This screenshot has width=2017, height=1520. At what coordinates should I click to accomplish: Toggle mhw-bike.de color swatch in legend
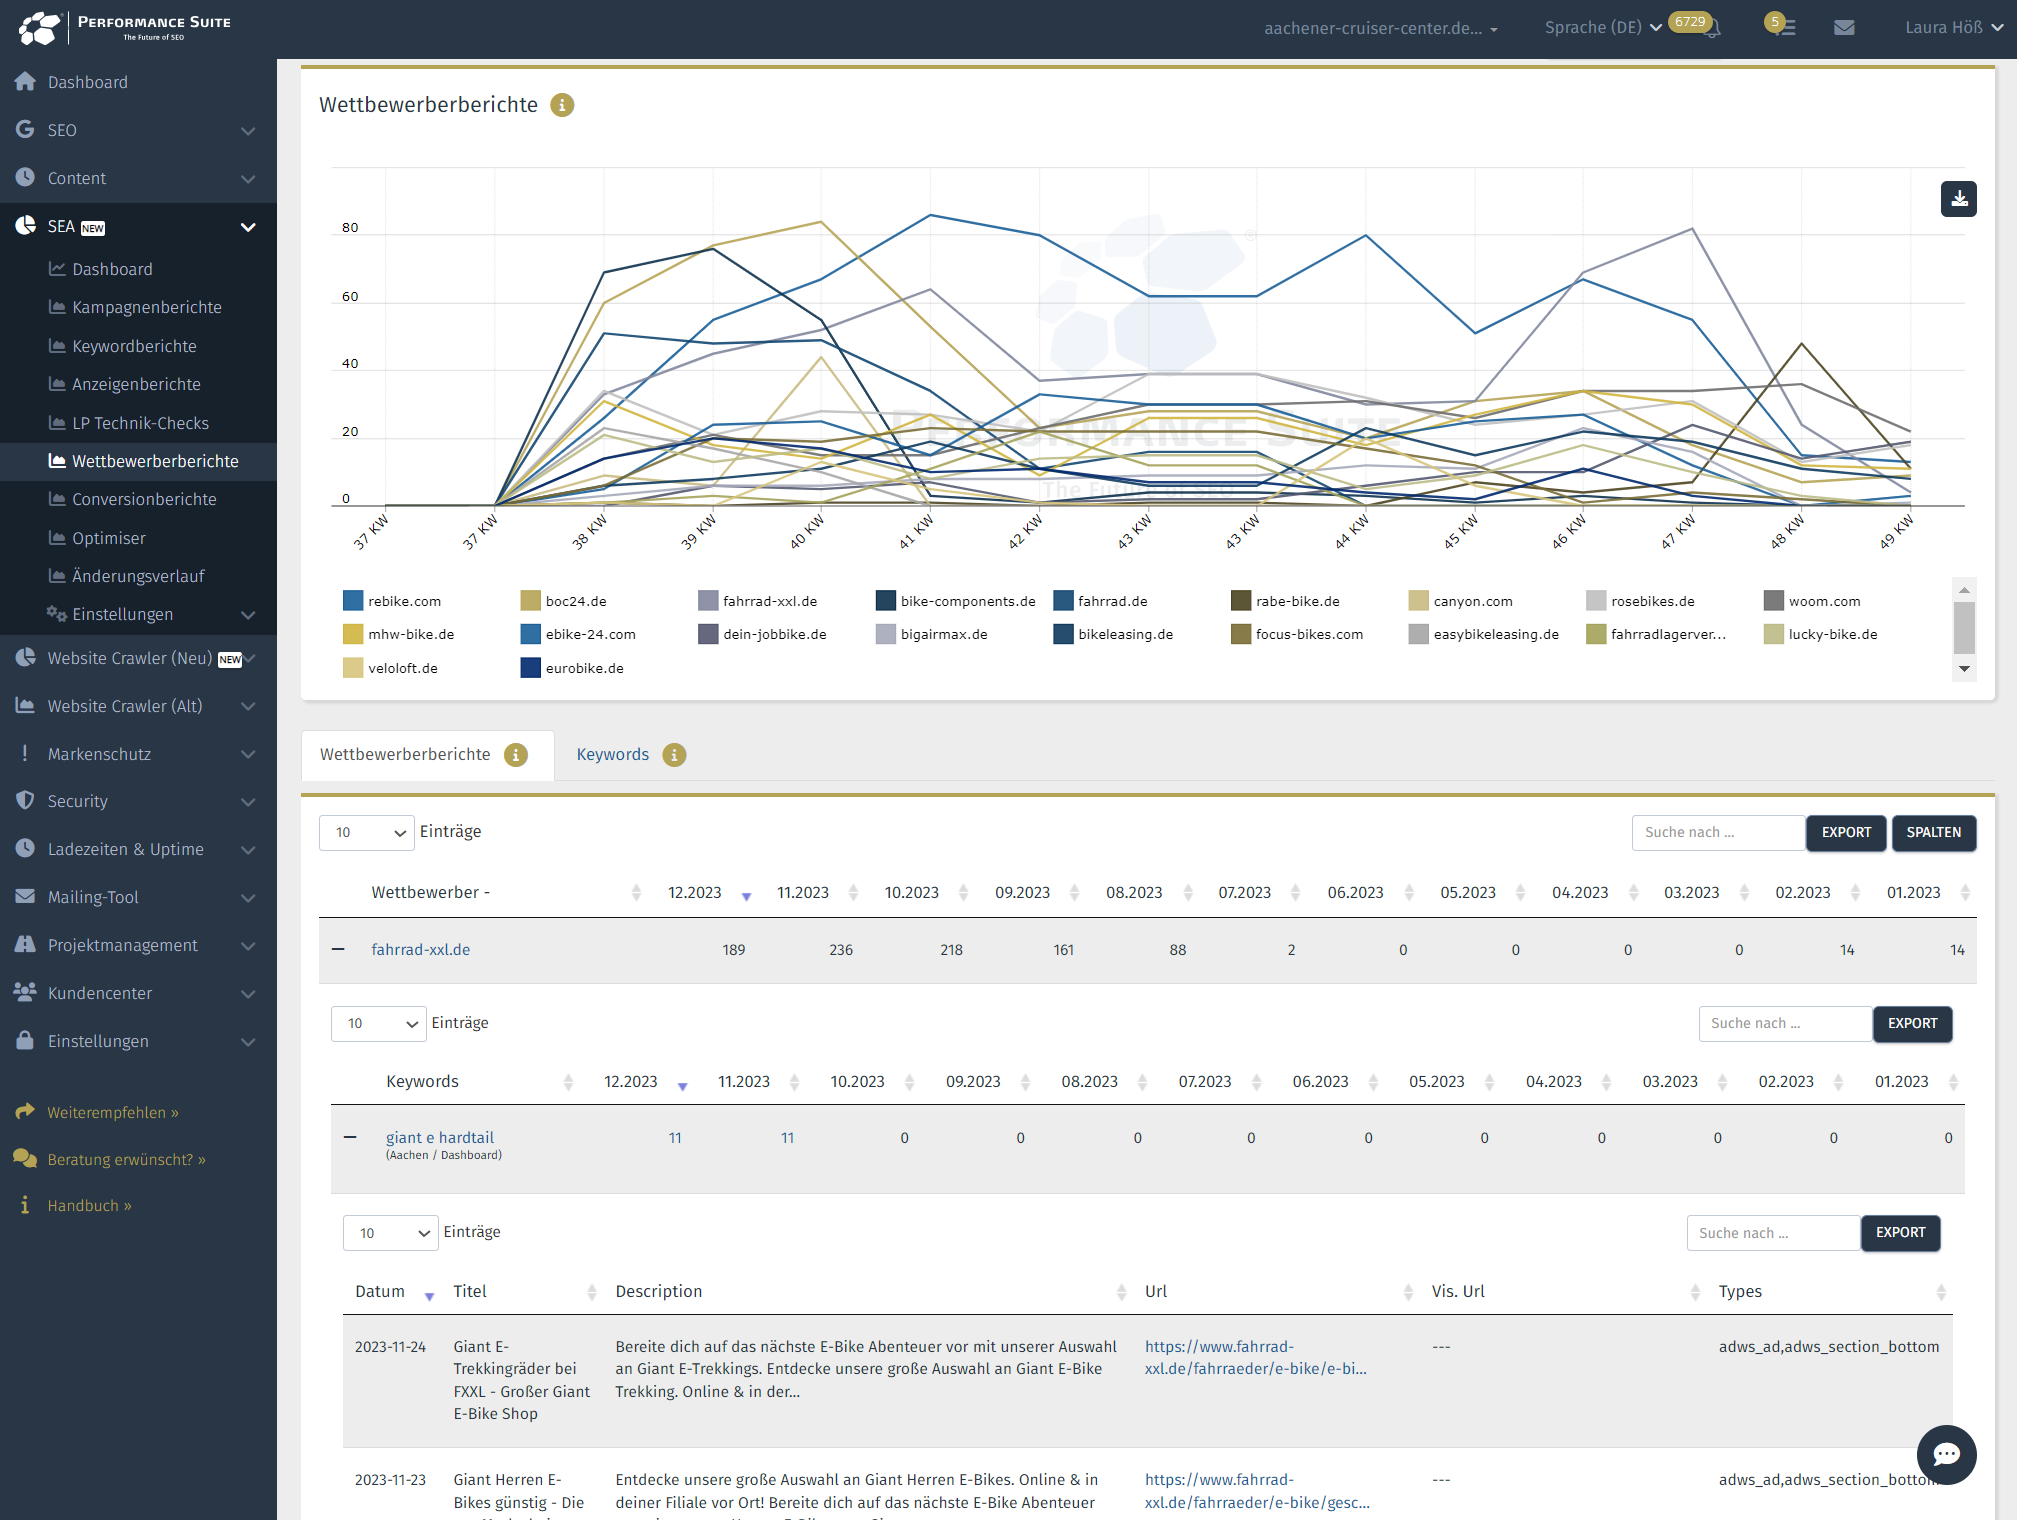tap(352, 634)
